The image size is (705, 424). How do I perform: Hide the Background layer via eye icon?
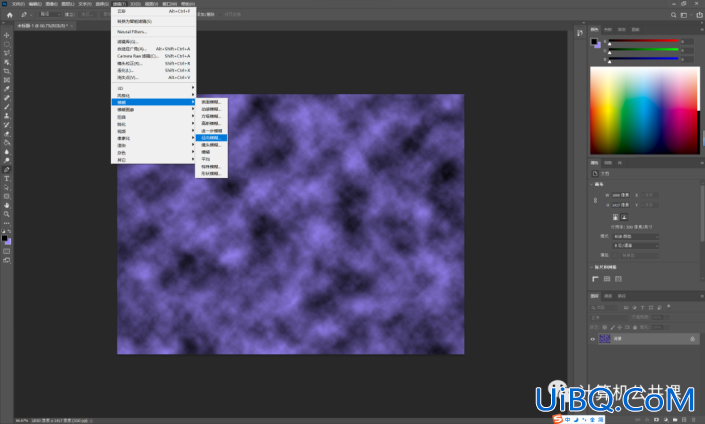click(x=593, y=339)
